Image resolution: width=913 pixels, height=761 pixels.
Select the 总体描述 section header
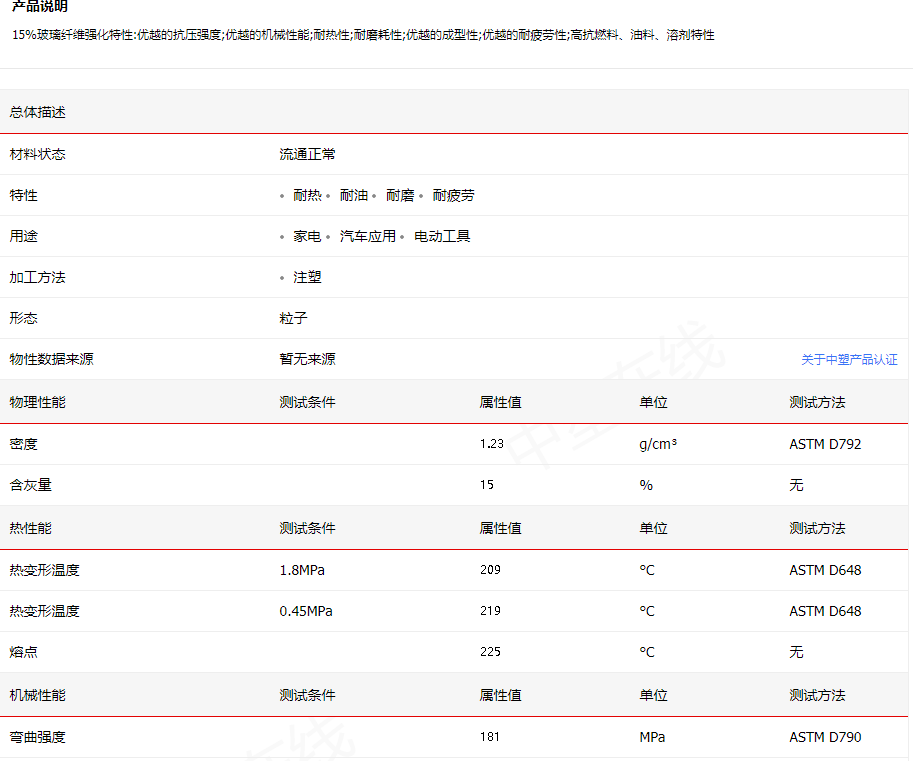(38, 112)
